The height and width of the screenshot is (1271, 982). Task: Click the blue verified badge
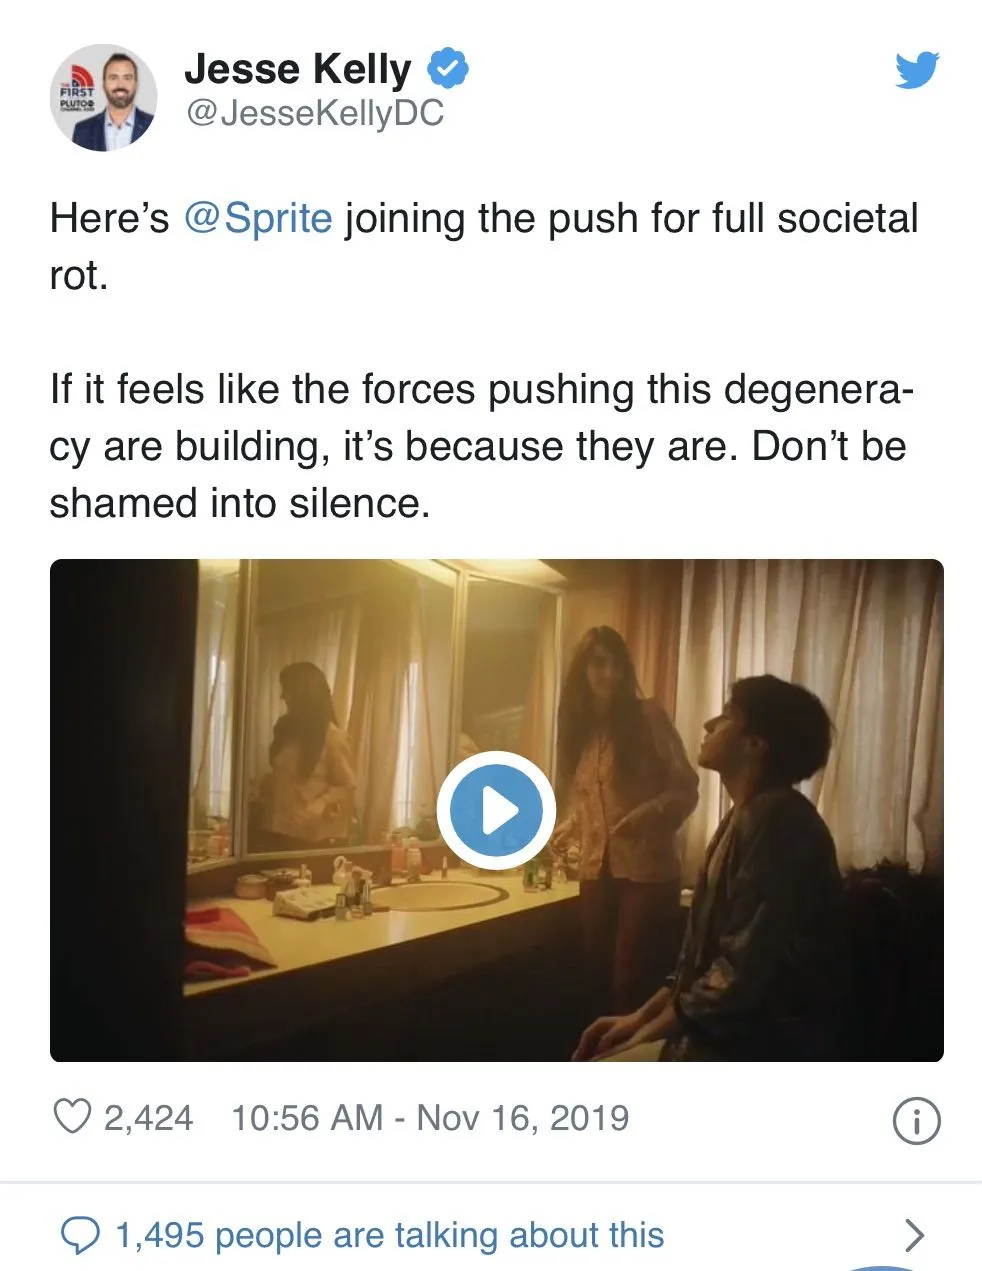[448, 69]
